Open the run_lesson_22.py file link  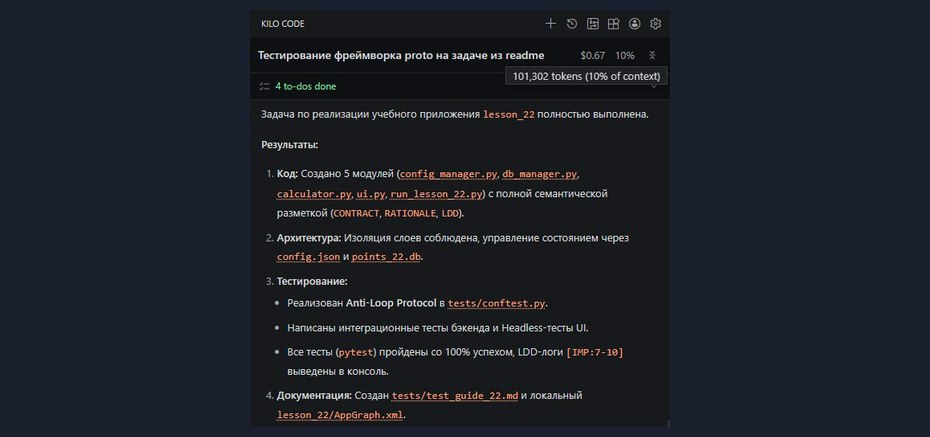[x=436, y=194]
